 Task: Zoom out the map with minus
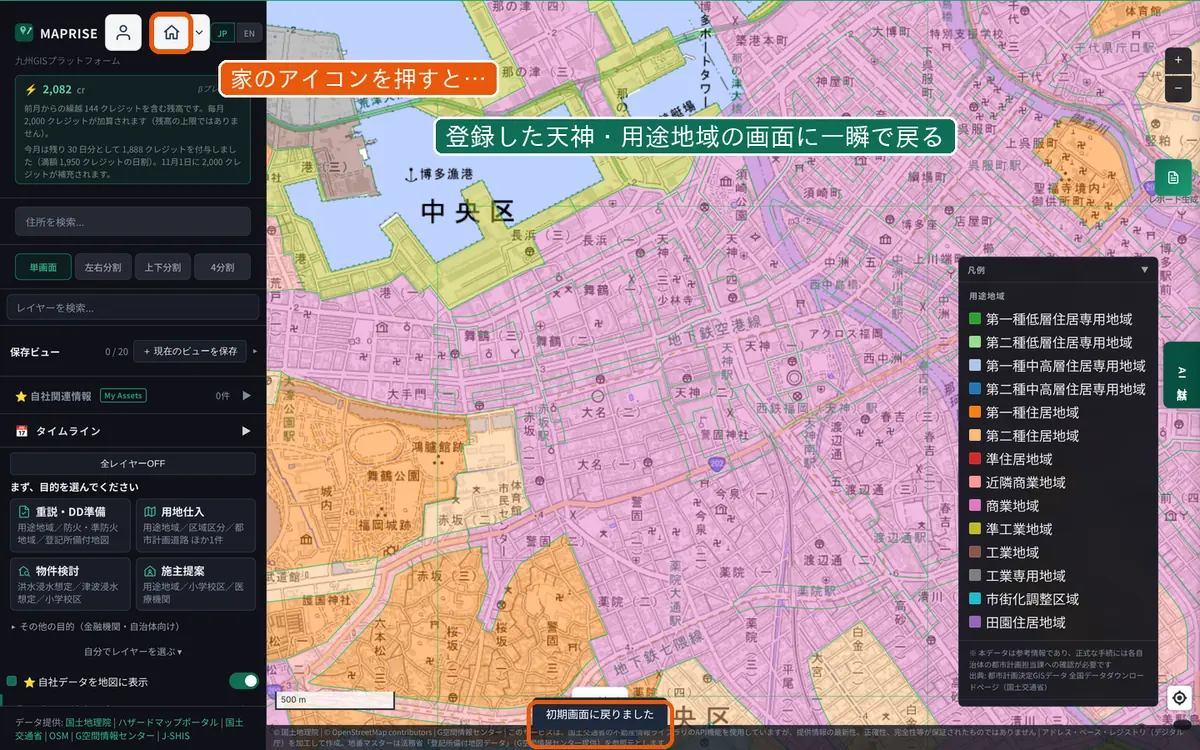[1178, 88]
